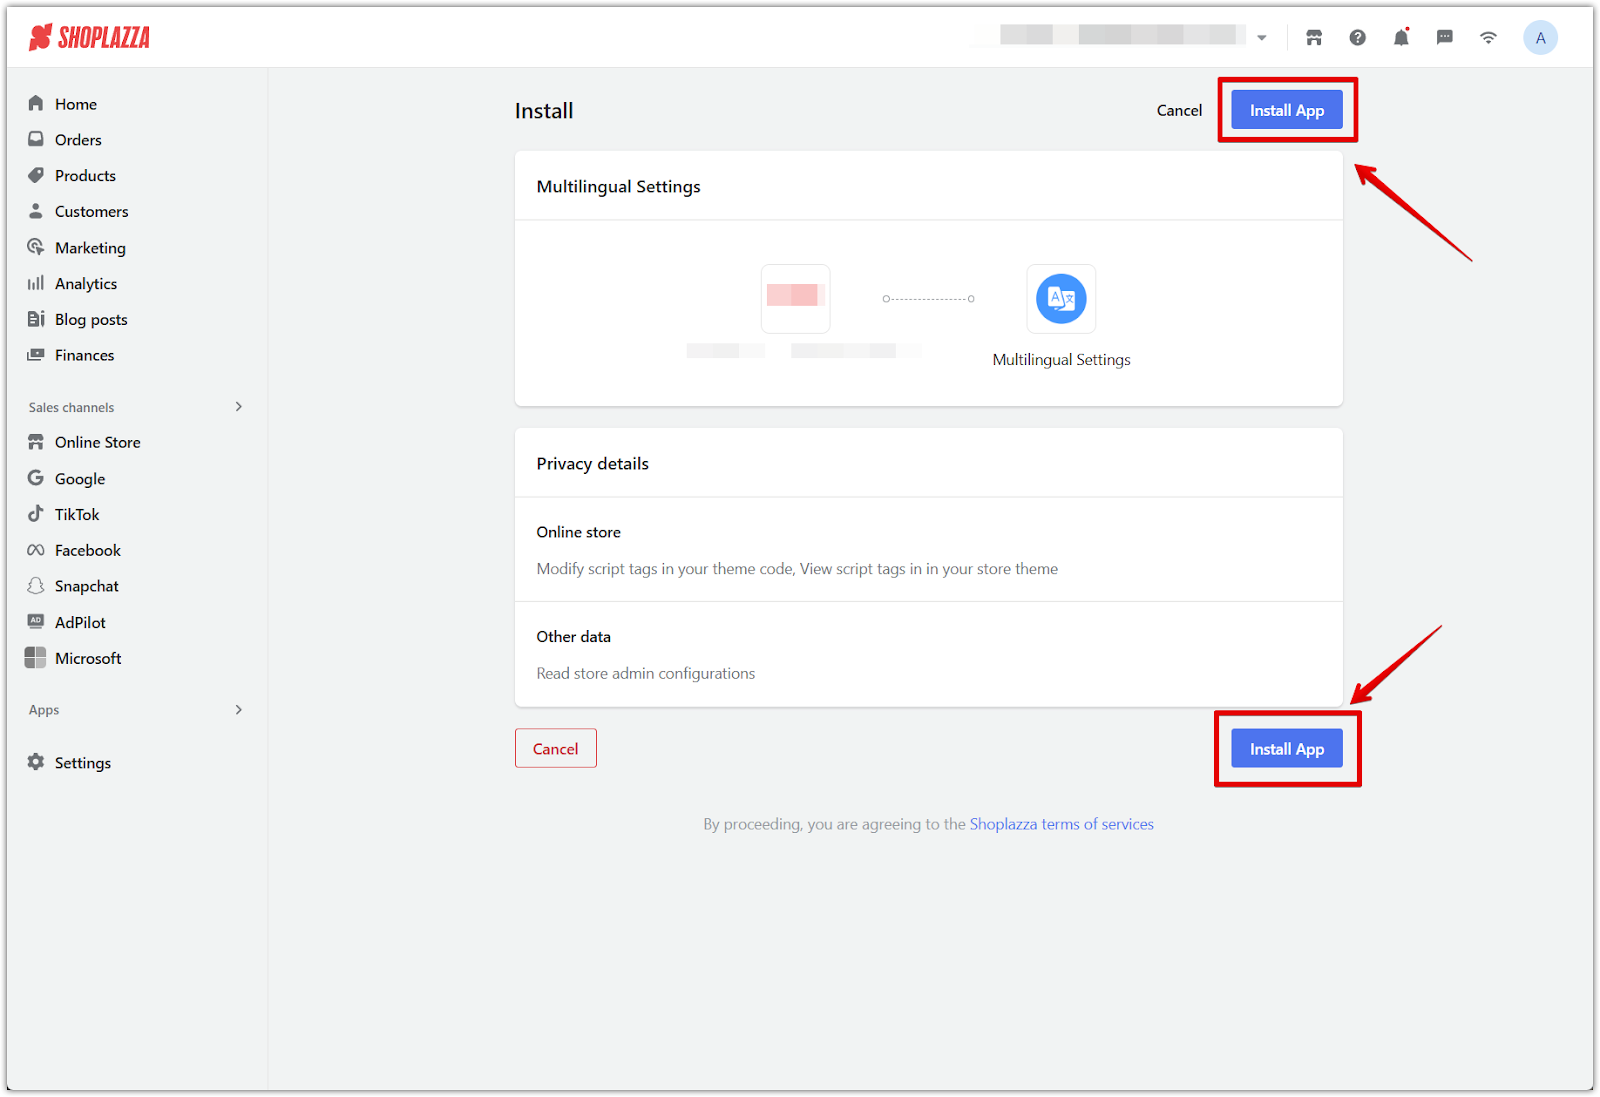1600x1097 pixels.
Task: Click the store logo thumbnail in install card
Action: 795,298
